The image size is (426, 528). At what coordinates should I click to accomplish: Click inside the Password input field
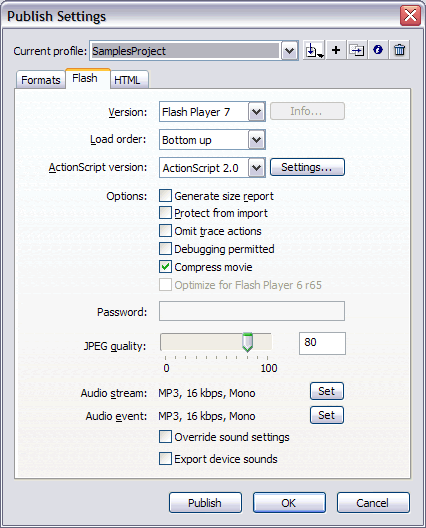tap(252, 311)
